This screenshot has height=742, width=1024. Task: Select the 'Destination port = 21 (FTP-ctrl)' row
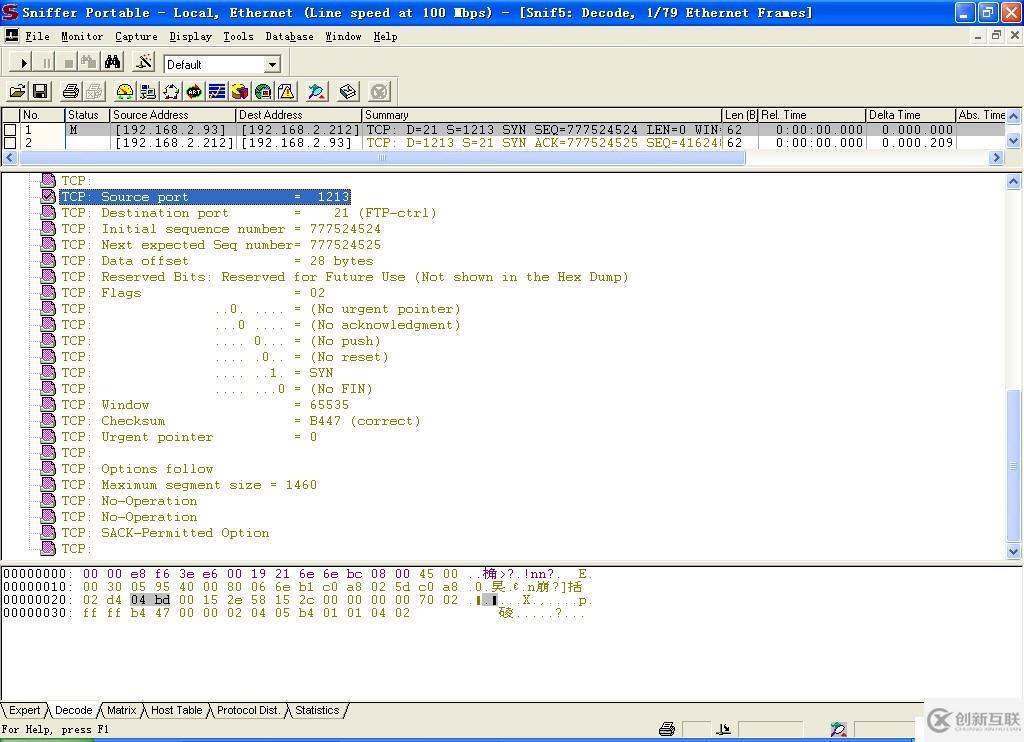coord(248,213)
